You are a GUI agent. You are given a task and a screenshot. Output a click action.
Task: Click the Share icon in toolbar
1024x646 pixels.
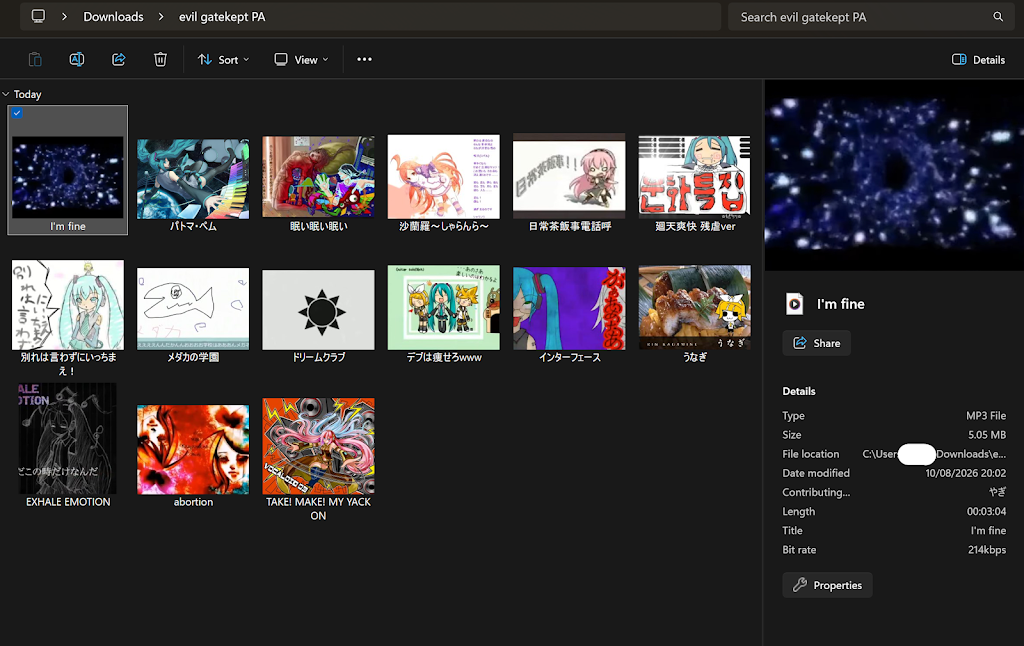[x=119, y=59]
